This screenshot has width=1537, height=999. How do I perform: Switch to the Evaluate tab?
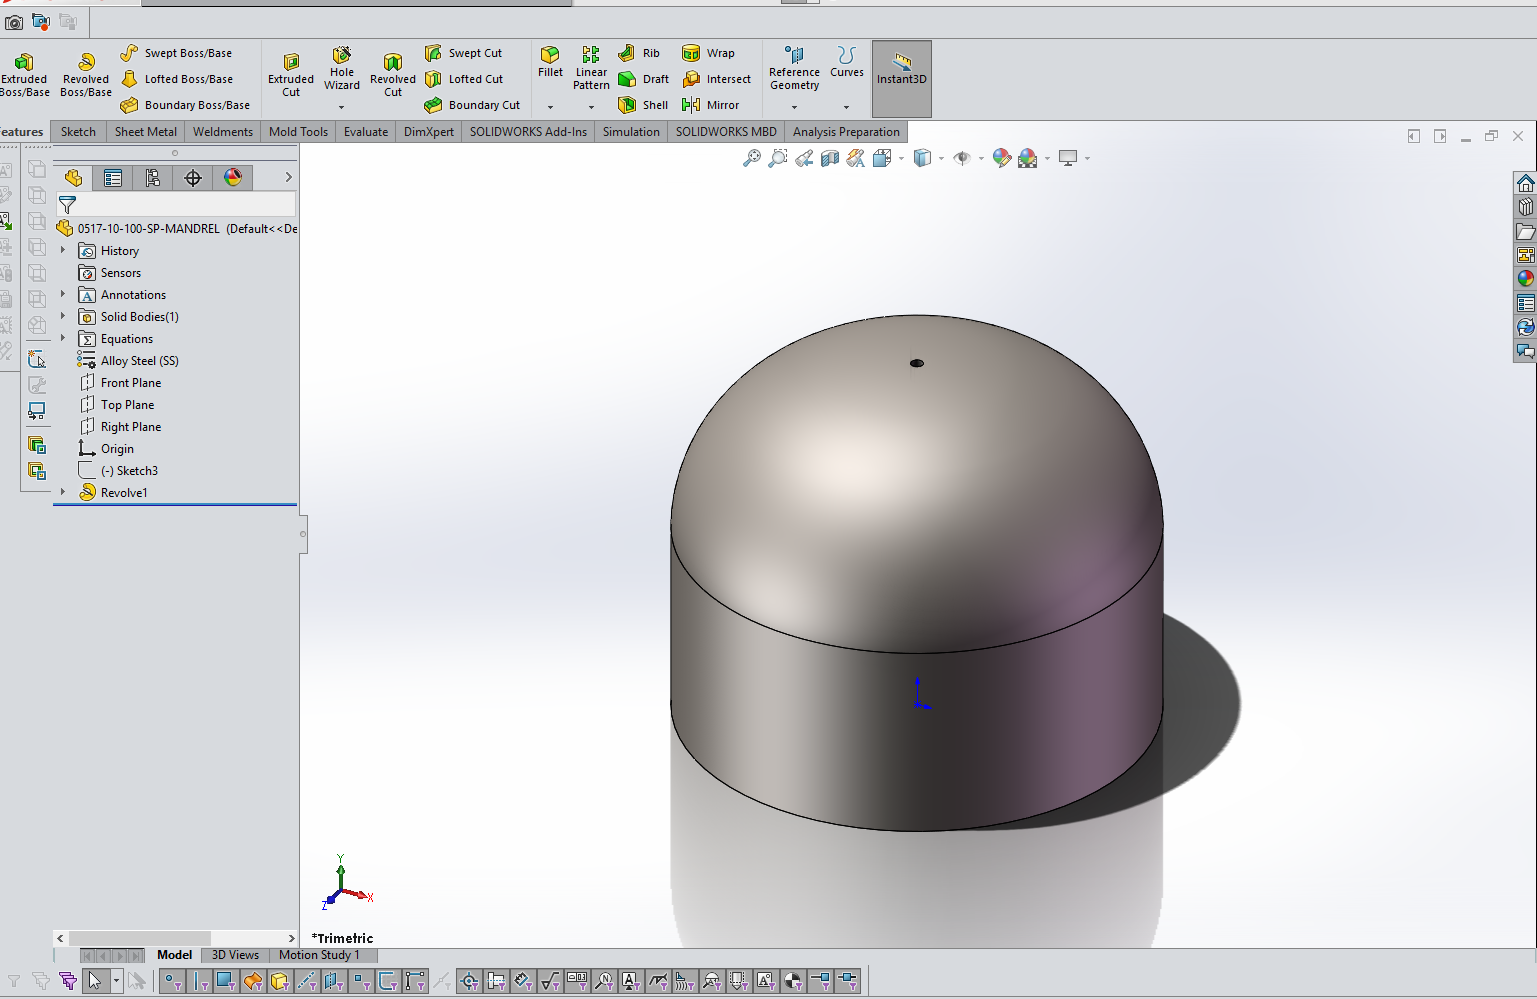pos(365,131)
